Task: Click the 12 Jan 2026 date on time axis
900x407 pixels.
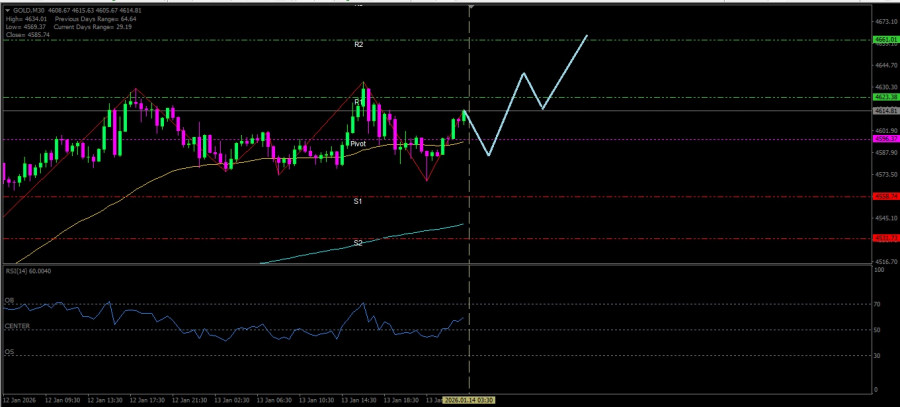Action: tap(20, 399)
